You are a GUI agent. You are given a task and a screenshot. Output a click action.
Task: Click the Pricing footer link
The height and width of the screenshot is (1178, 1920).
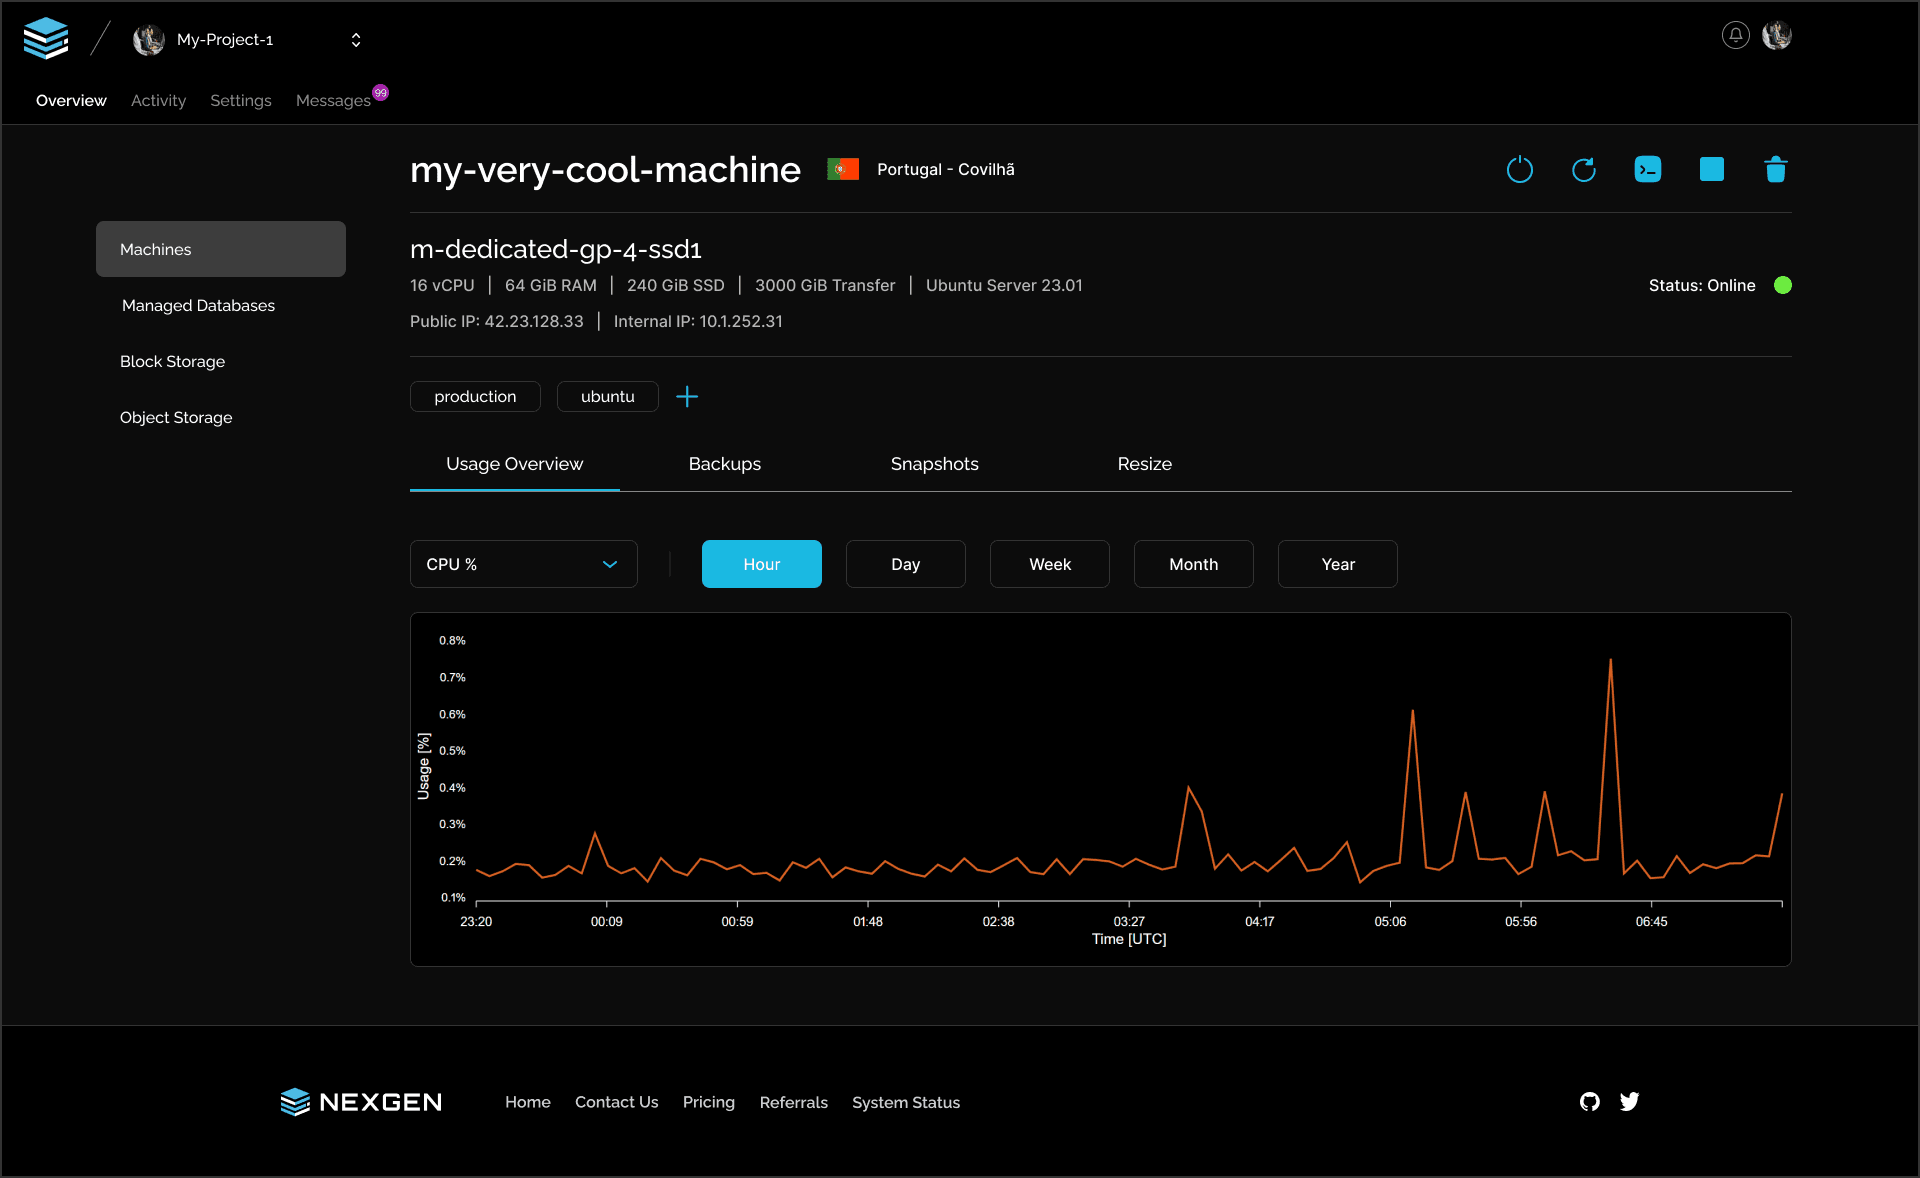tap(708, 1101)
